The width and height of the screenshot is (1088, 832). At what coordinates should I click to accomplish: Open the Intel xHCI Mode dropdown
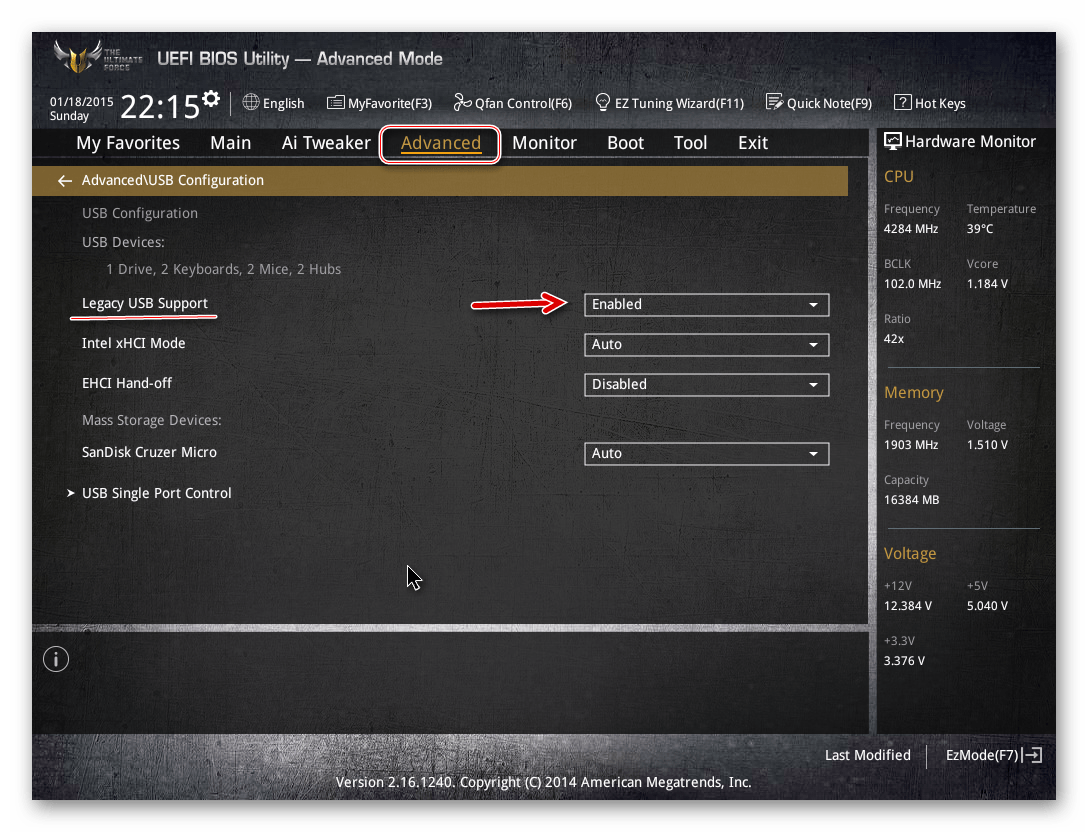(706, 344)
